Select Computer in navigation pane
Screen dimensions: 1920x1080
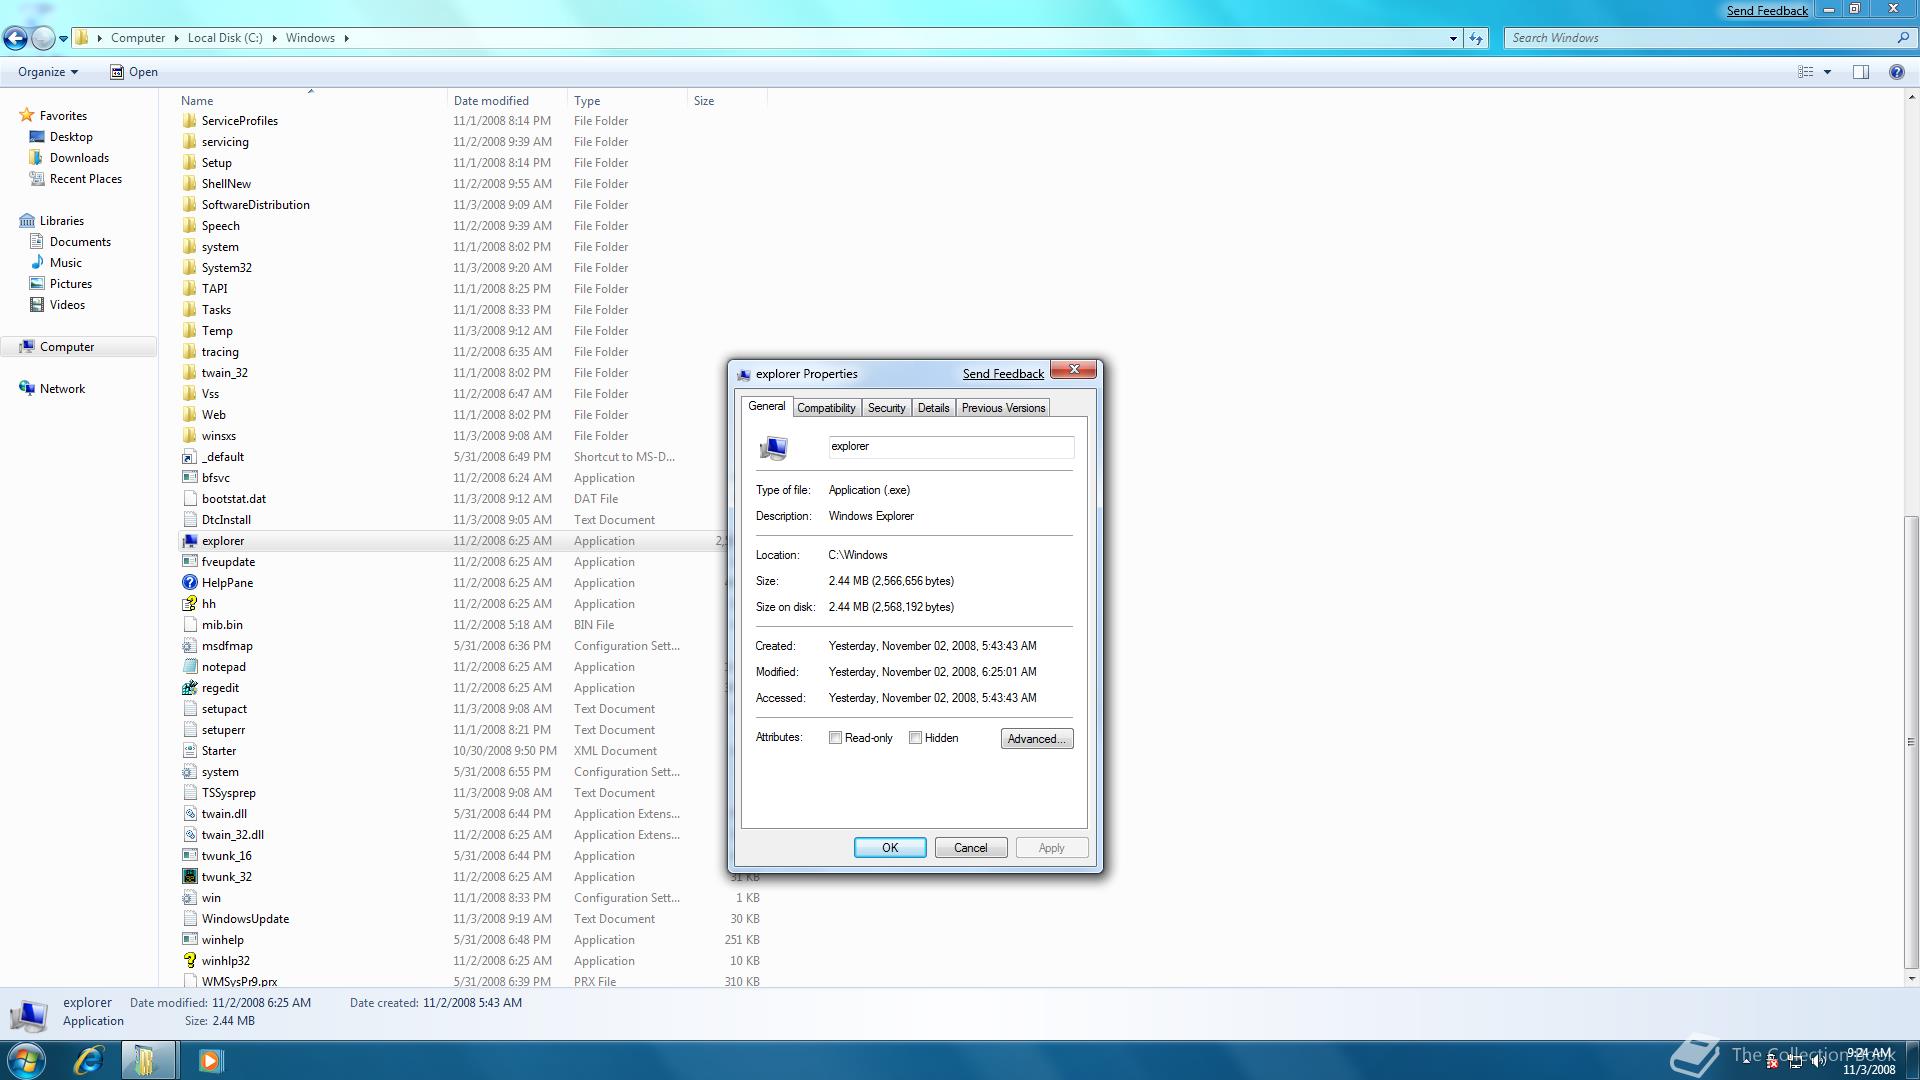tap(78, 347)
